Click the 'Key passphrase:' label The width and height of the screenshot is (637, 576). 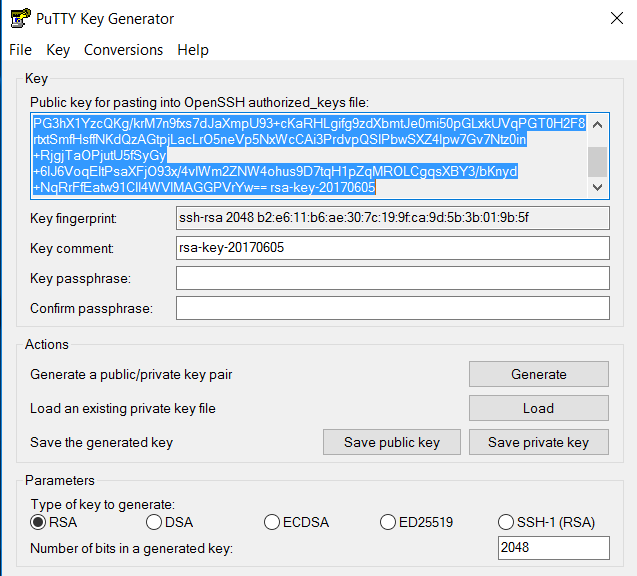click(80, 279)
